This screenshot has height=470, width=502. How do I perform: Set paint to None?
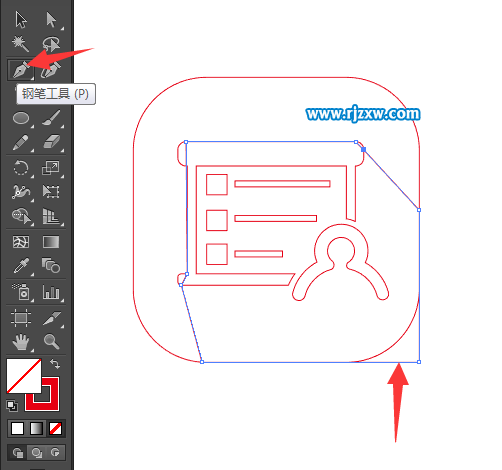pos(55,428)
